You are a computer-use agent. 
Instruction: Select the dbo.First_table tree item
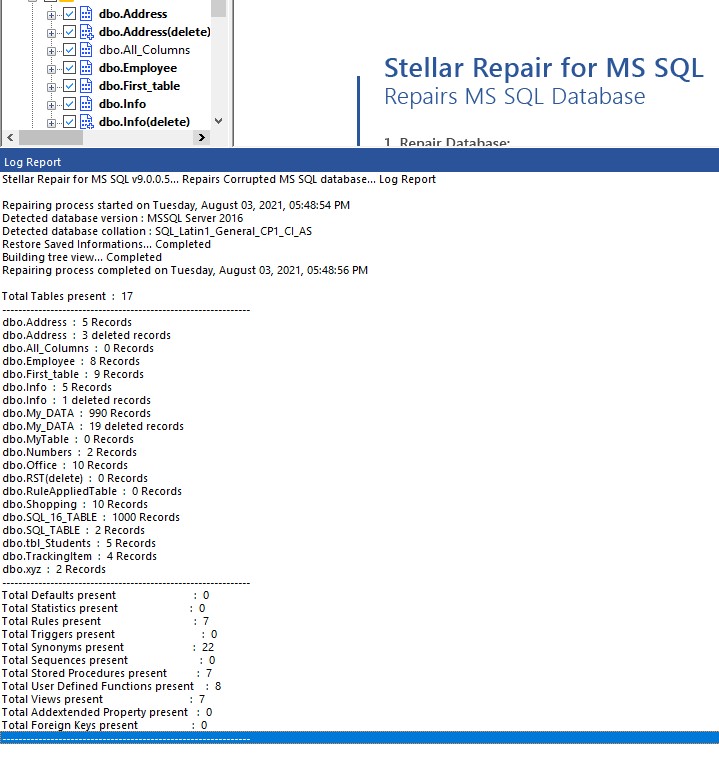tap(139, 86)
